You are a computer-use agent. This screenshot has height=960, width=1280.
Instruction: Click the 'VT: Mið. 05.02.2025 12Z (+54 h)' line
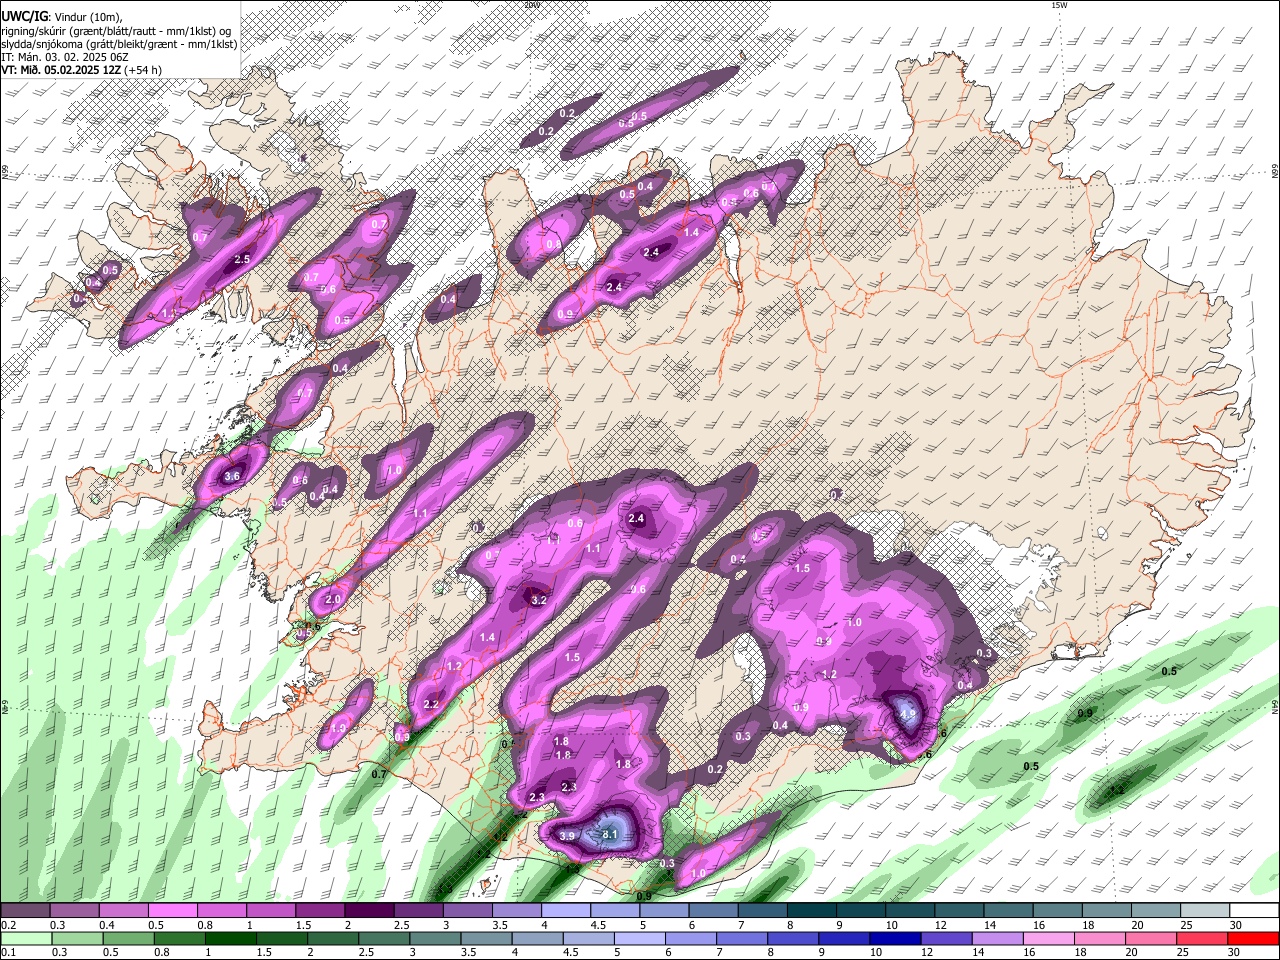click(81, 70)
